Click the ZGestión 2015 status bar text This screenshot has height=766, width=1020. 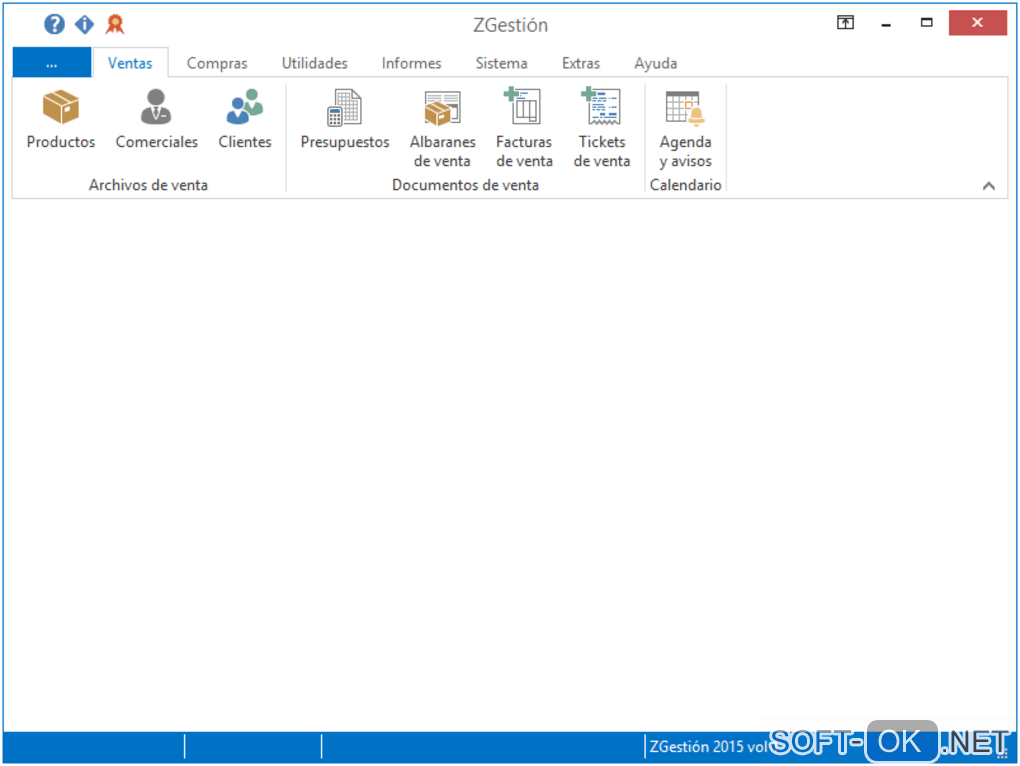tap(708, 746)
